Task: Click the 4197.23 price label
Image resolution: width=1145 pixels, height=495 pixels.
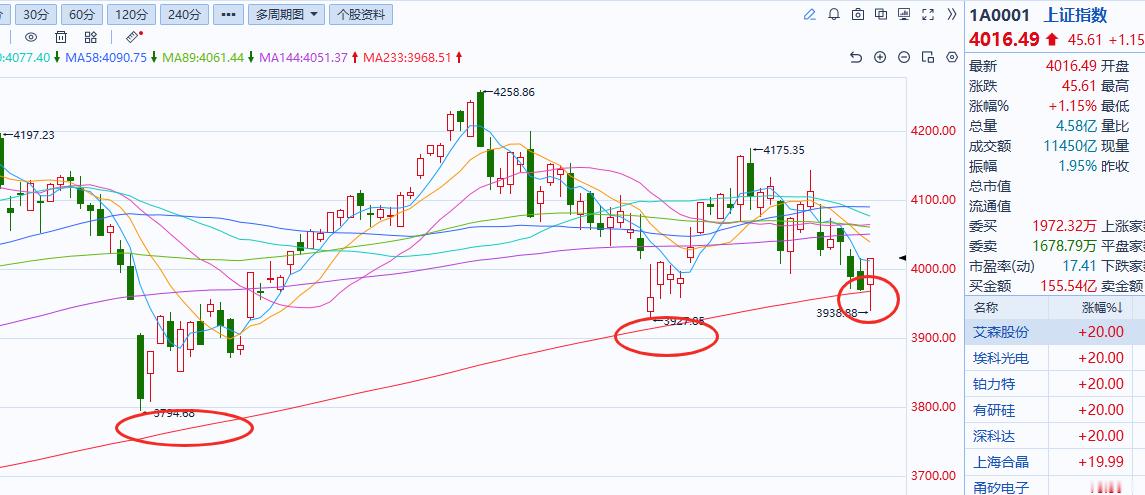Action: (x=34, y=134)
